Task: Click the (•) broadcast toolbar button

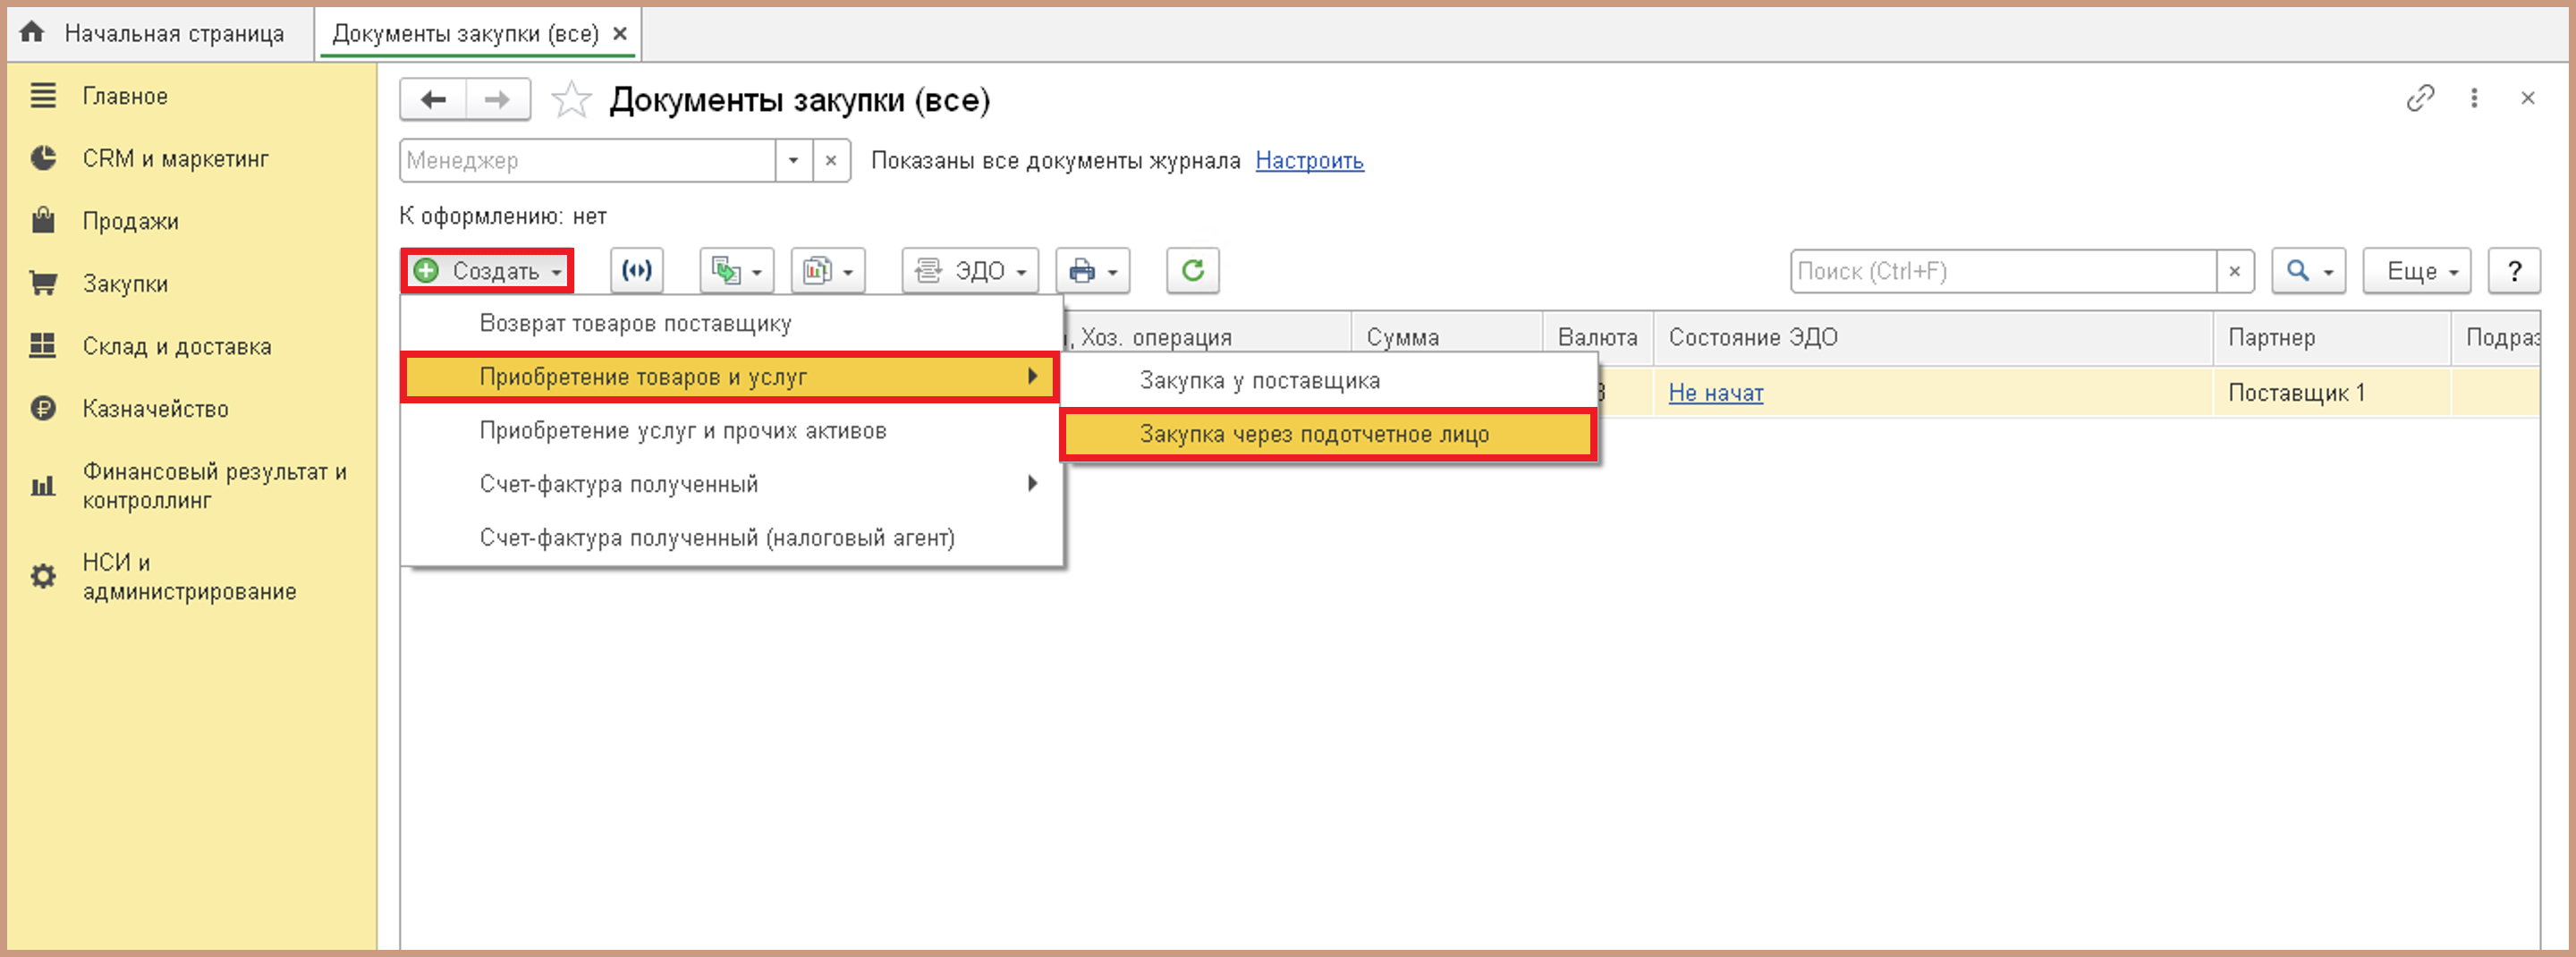Action: [637, 270]
